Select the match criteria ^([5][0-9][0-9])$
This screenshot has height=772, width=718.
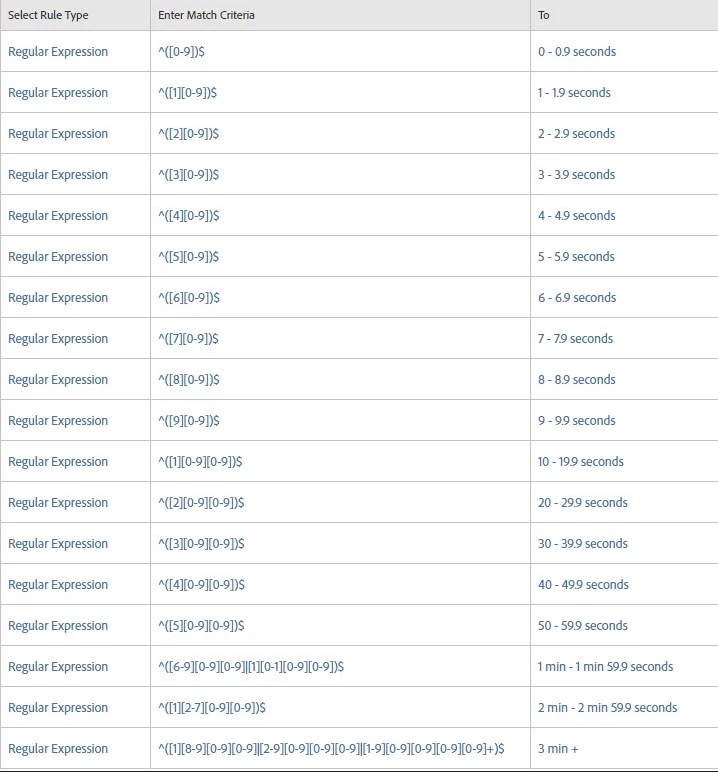(x=201, y=626)
